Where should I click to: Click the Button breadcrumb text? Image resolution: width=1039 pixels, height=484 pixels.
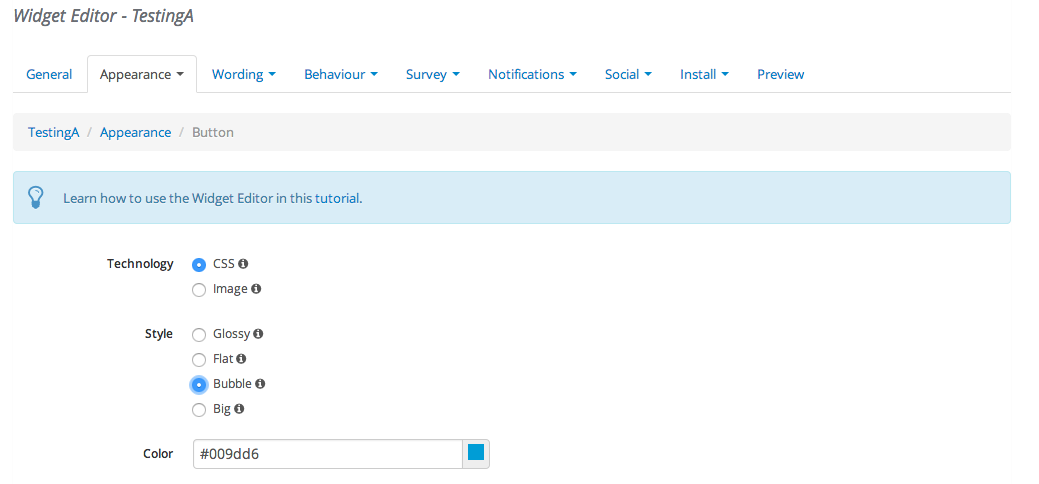213,133
